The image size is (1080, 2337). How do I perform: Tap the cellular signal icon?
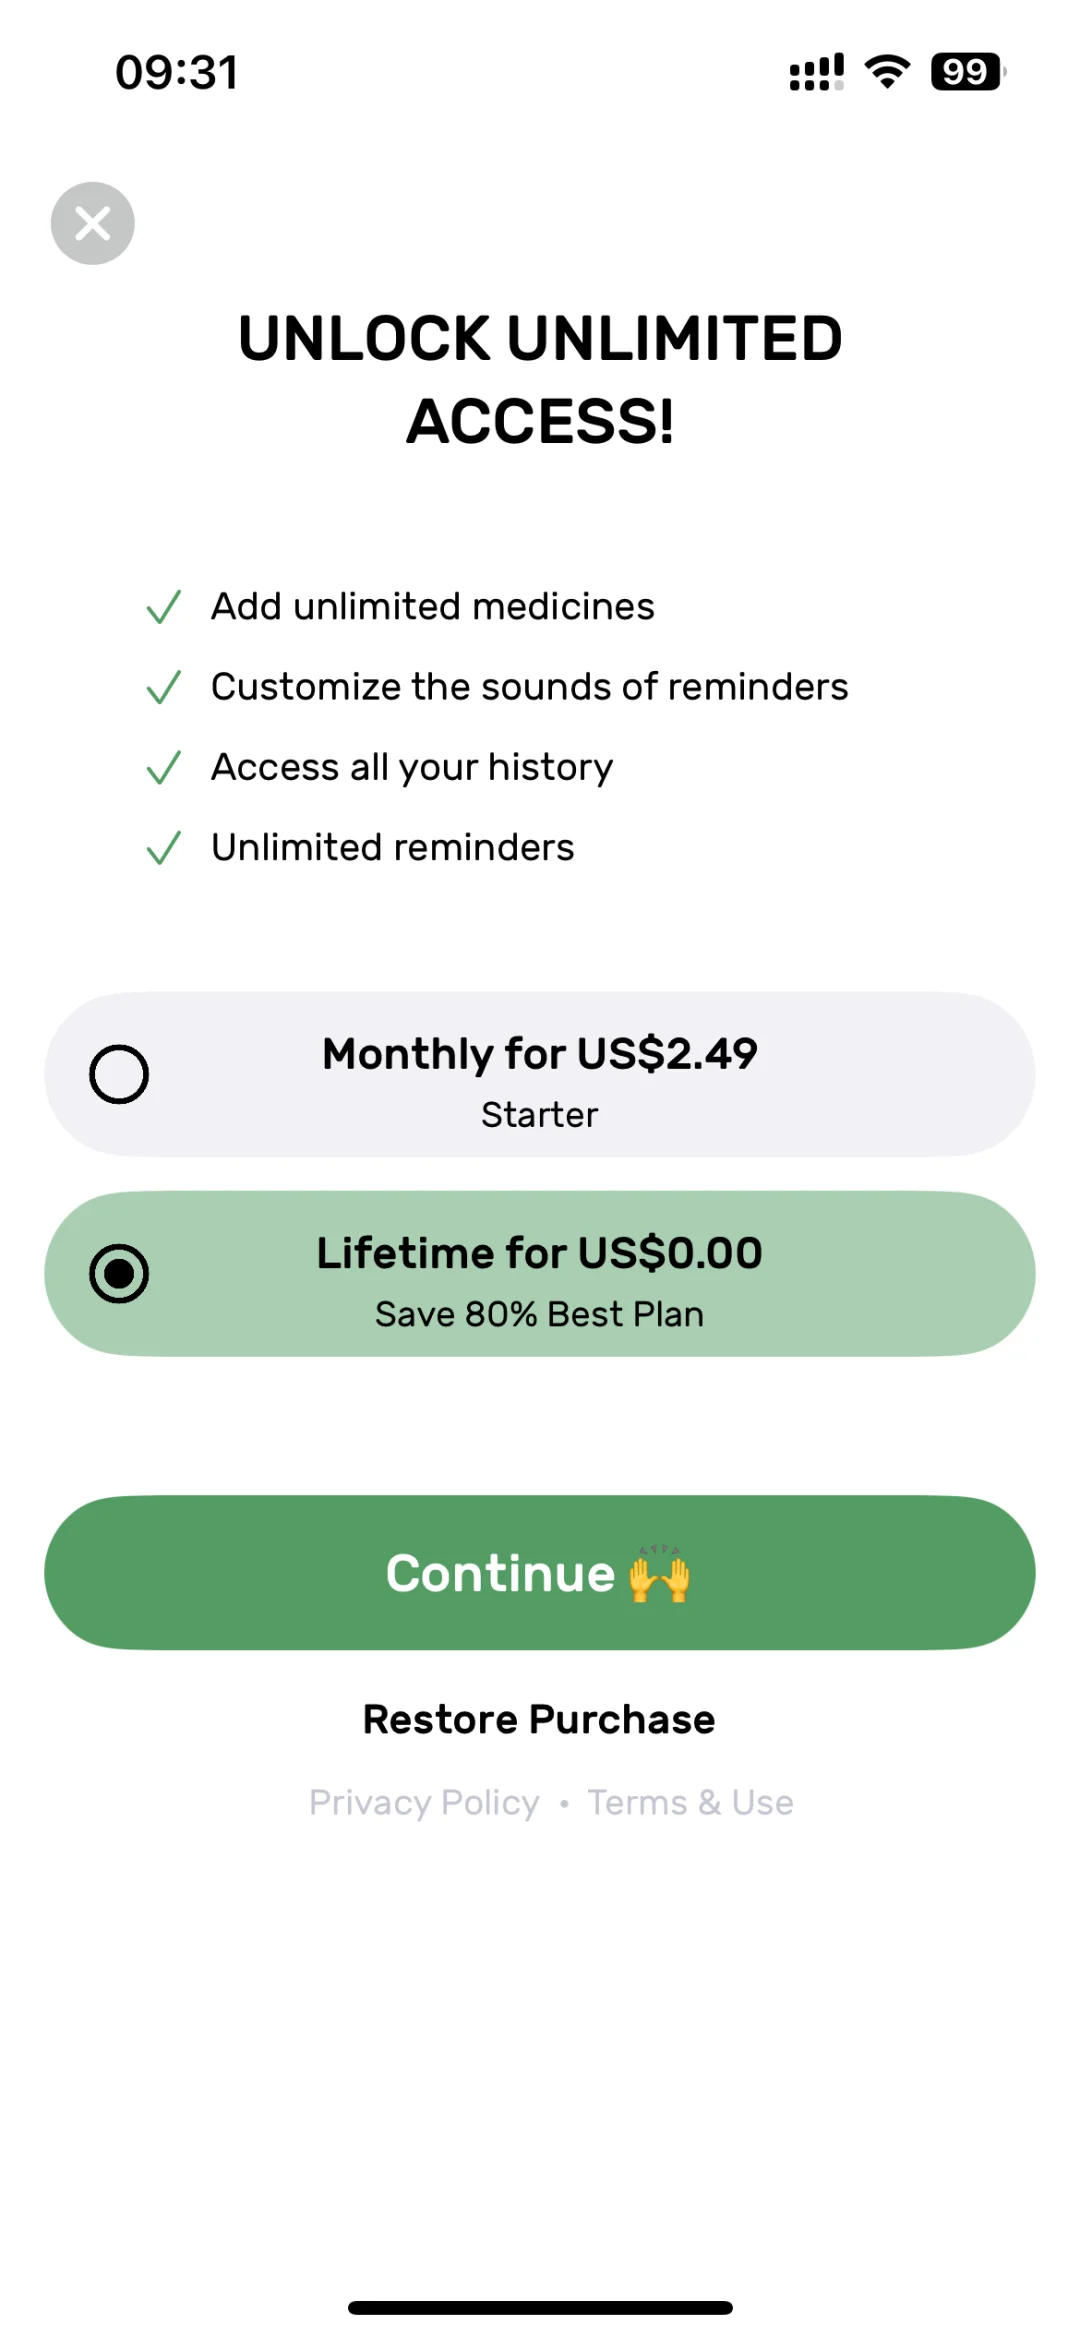tap(816, 72)
